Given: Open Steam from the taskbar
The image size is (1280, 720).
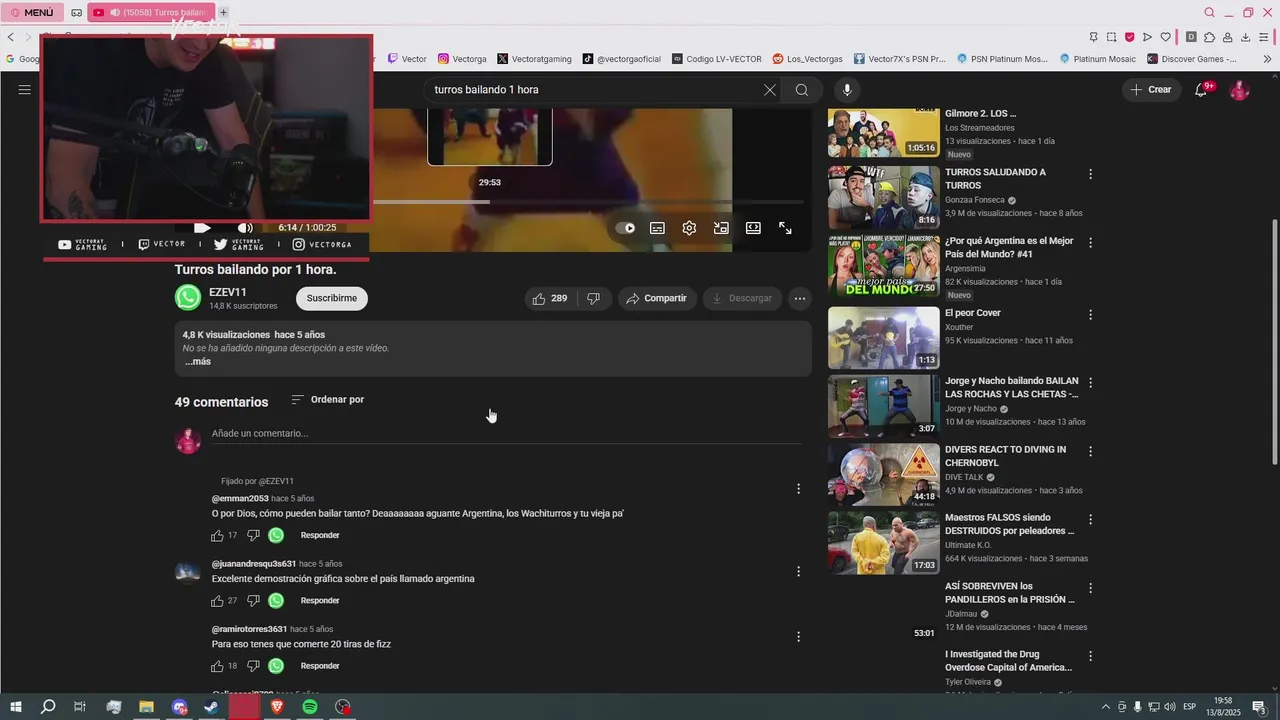Looking at the screenshot, I should [x=211, y=707].
